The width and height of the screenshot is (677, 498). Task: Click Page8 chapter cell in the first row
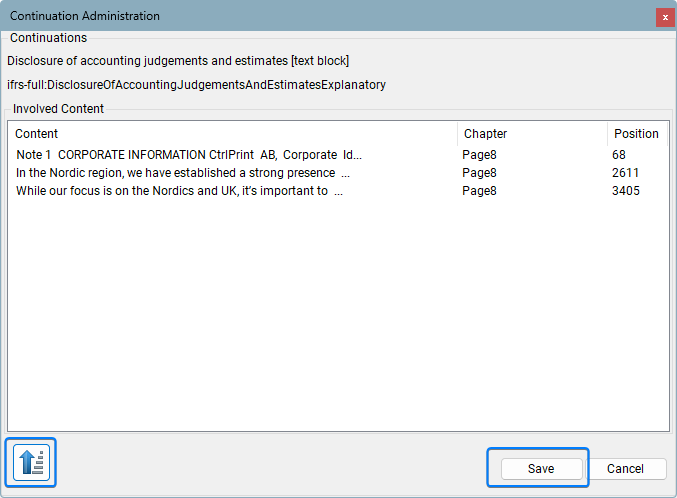[479, 155]
